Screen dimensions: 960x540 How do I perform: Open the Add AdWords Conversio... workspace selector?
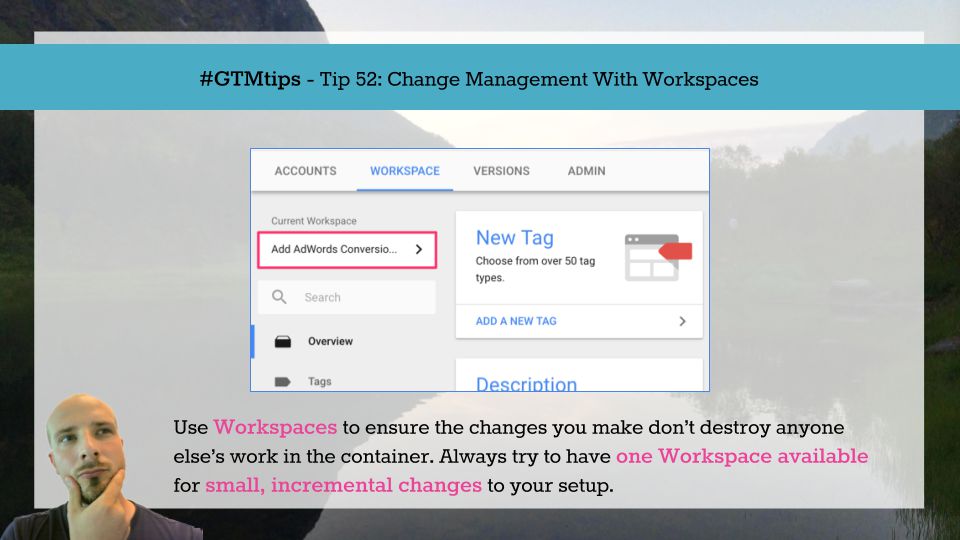[347, 250]
